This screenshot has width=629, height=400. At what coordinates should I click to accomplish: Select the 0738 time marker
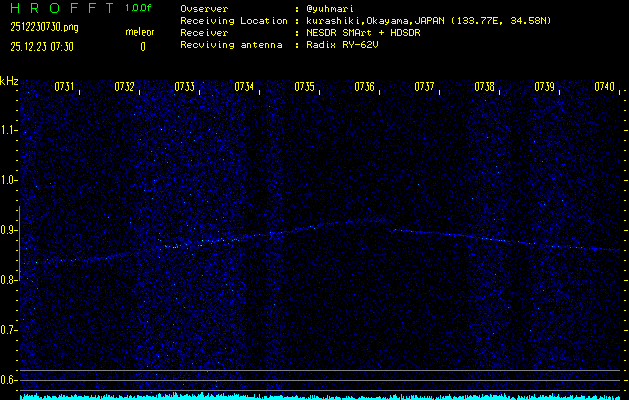(x=484, y=87)
